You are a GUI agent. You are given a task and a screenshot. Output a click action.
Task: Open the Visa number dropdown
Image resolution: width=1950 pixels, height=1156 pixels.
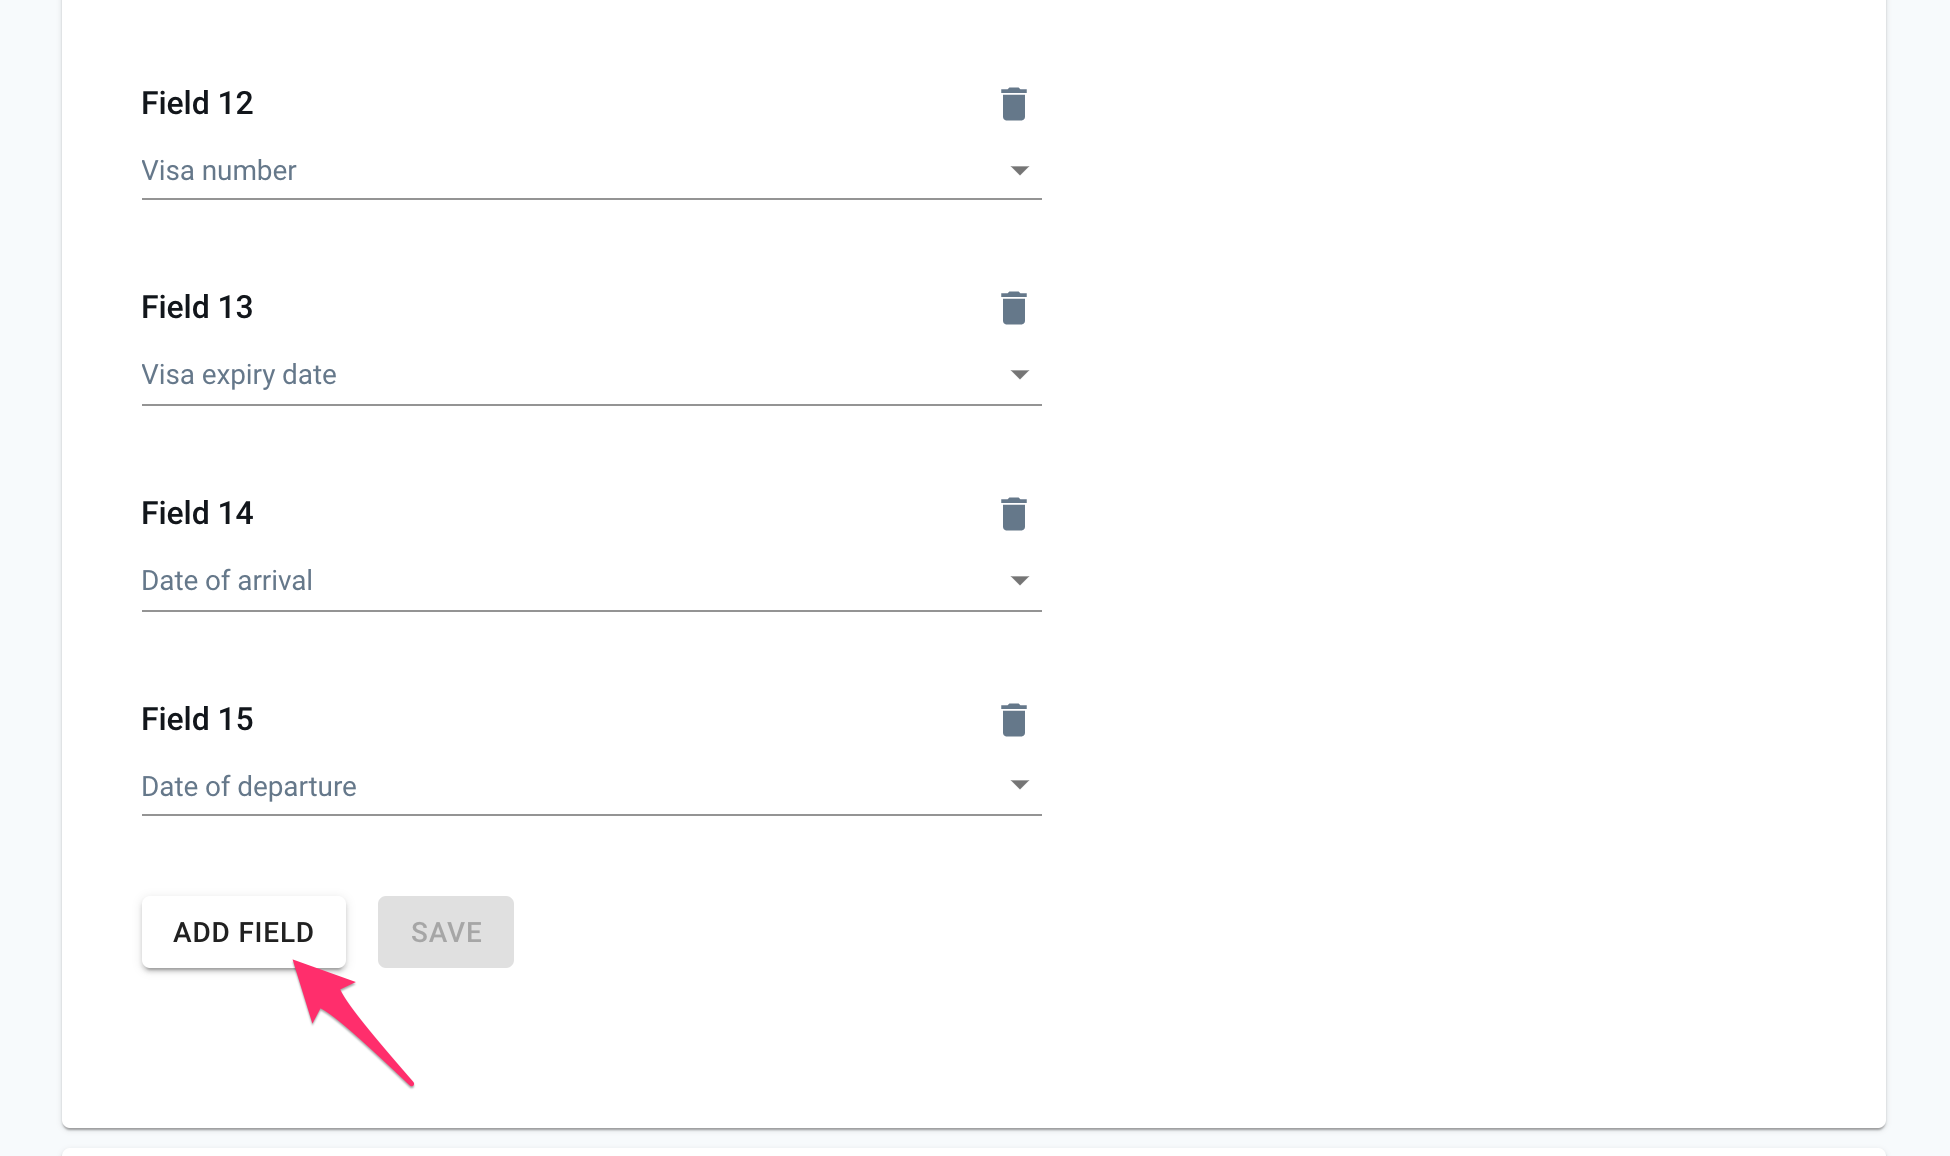click(1019, 170)
